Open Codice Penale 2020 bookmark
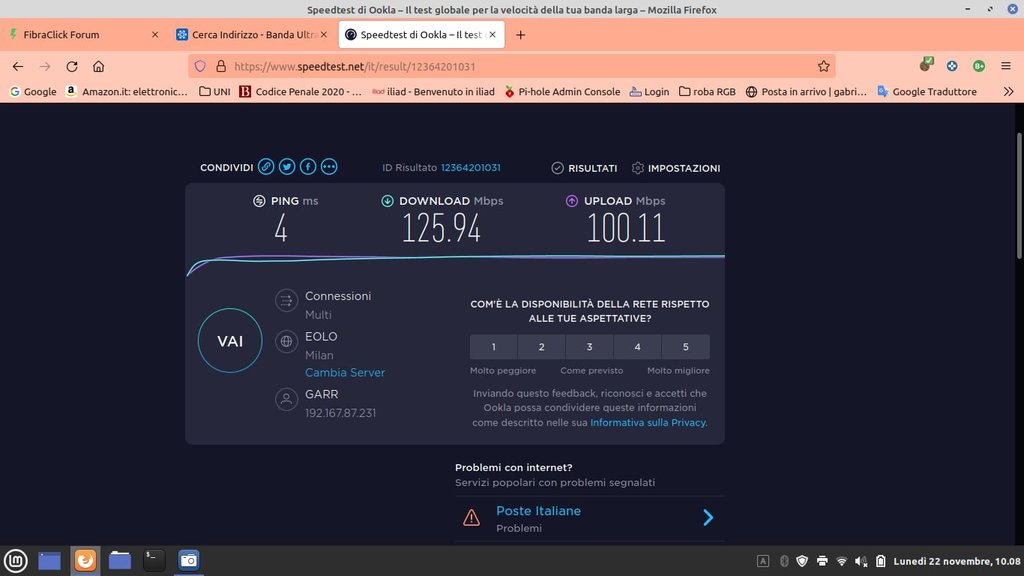The height and width of the screenshot is (576, 1024). click(x=300, y=91)
